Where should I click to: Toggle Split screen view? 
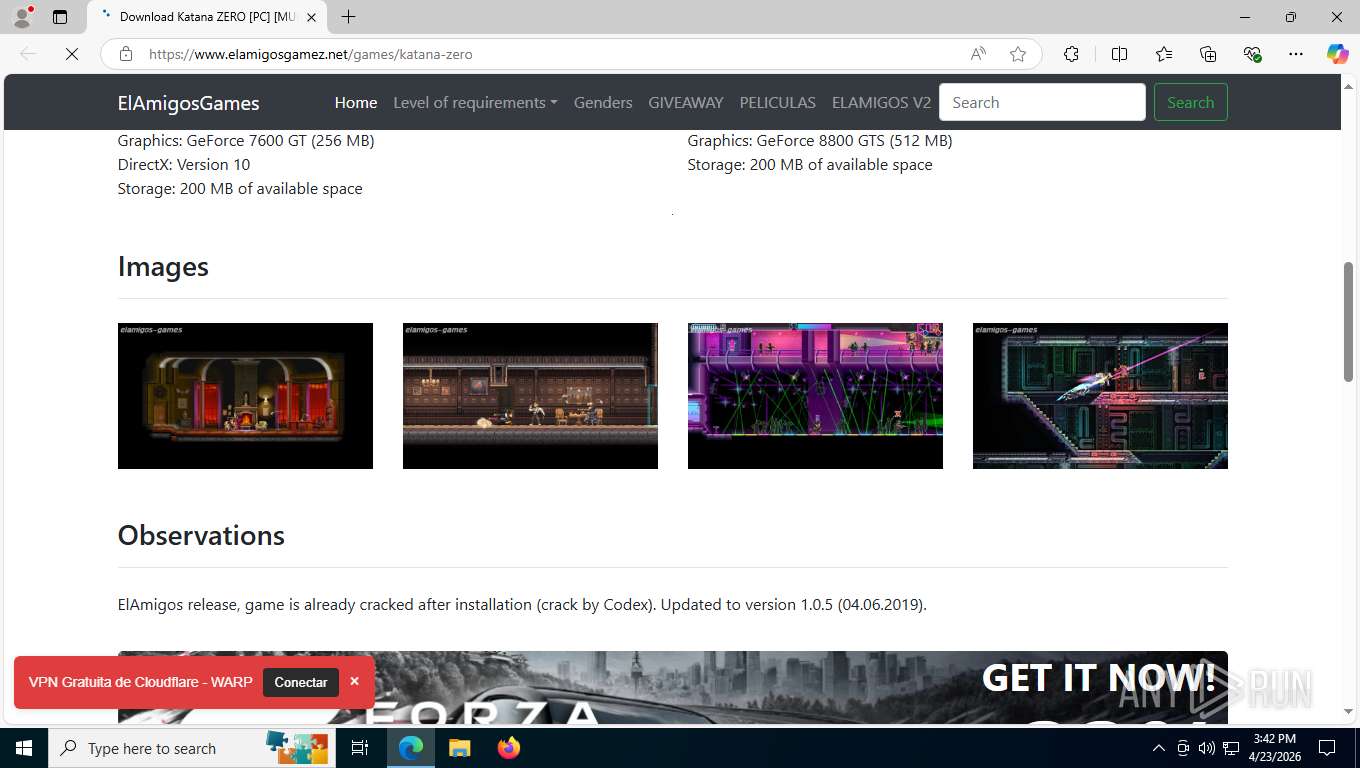coord(1119,54)
